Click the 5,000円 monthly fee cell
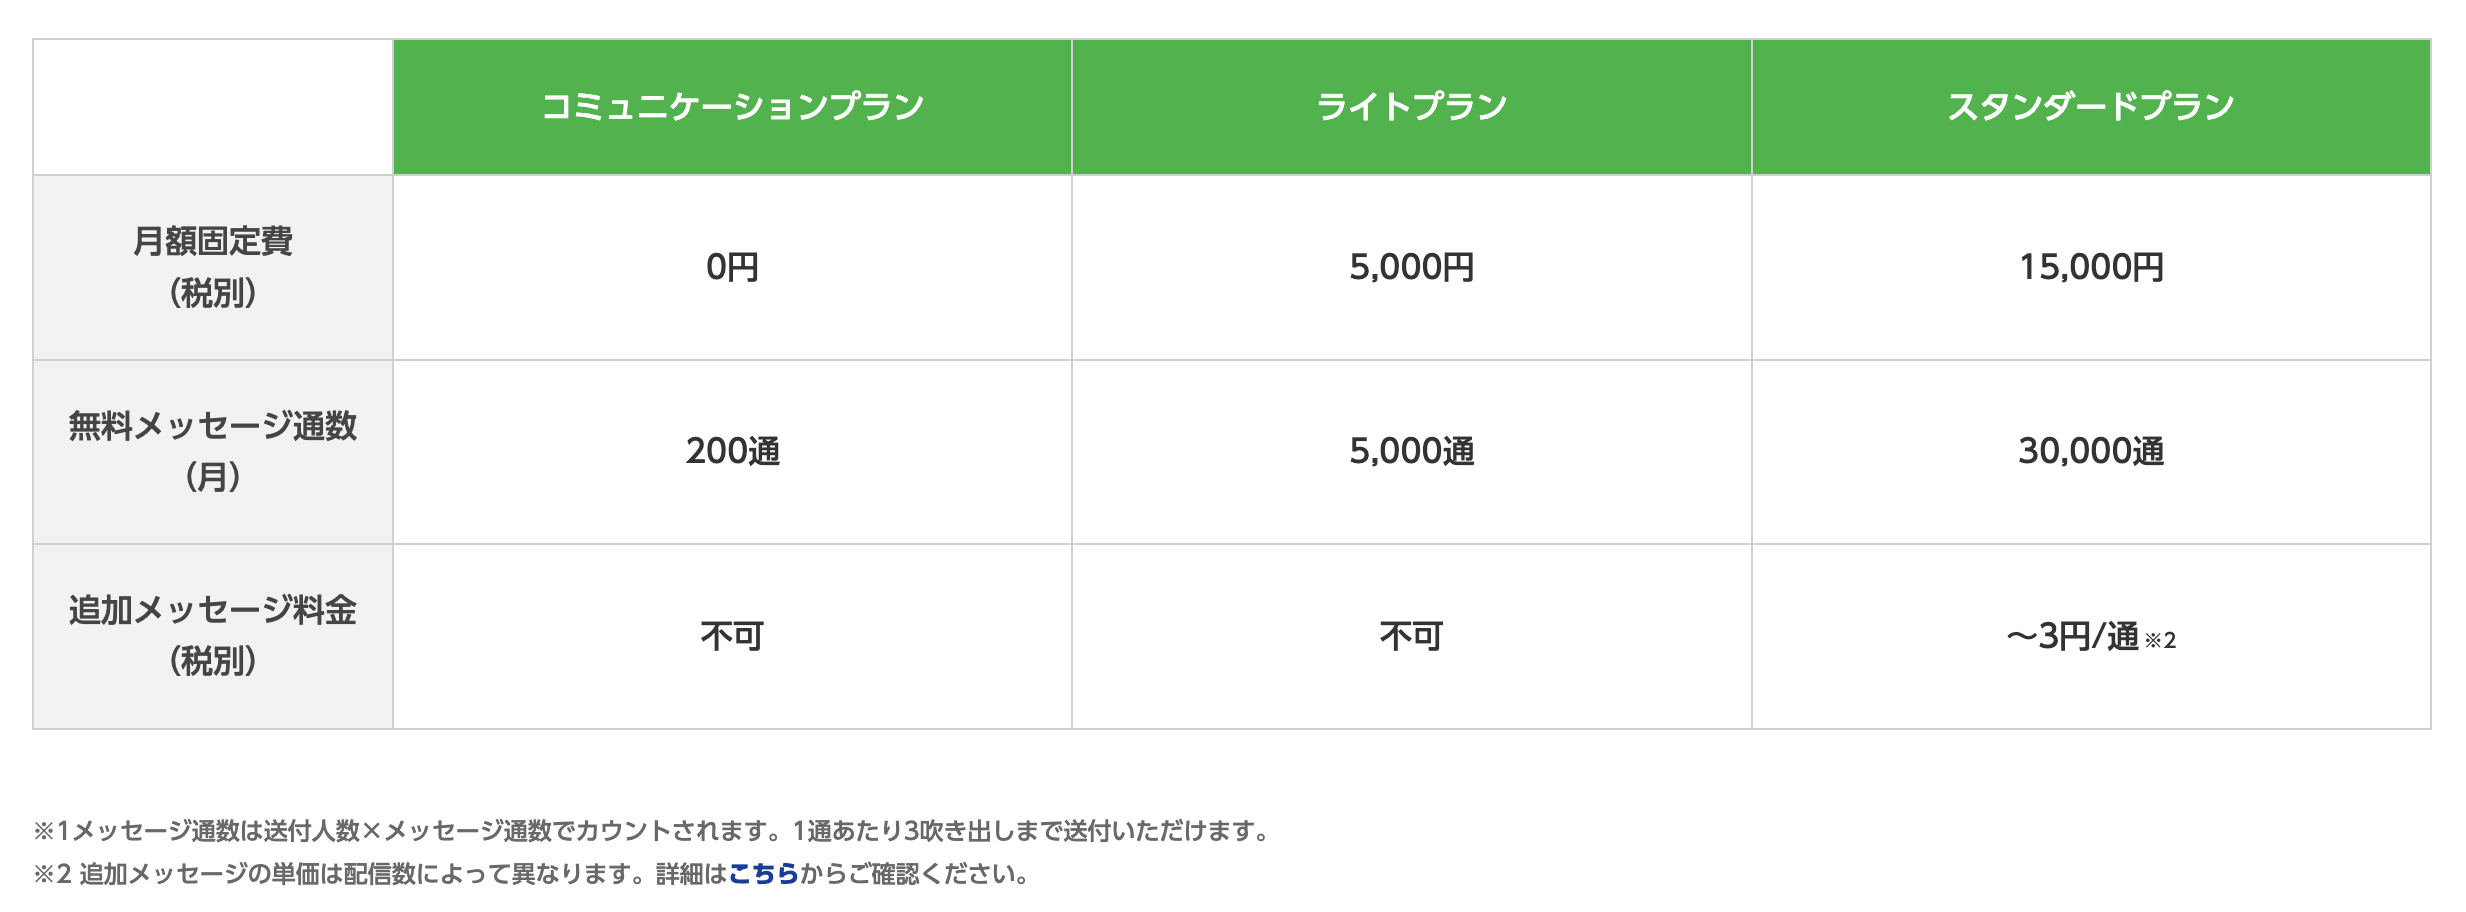This screenshot has width=2466, height=912. point(1411,267)
